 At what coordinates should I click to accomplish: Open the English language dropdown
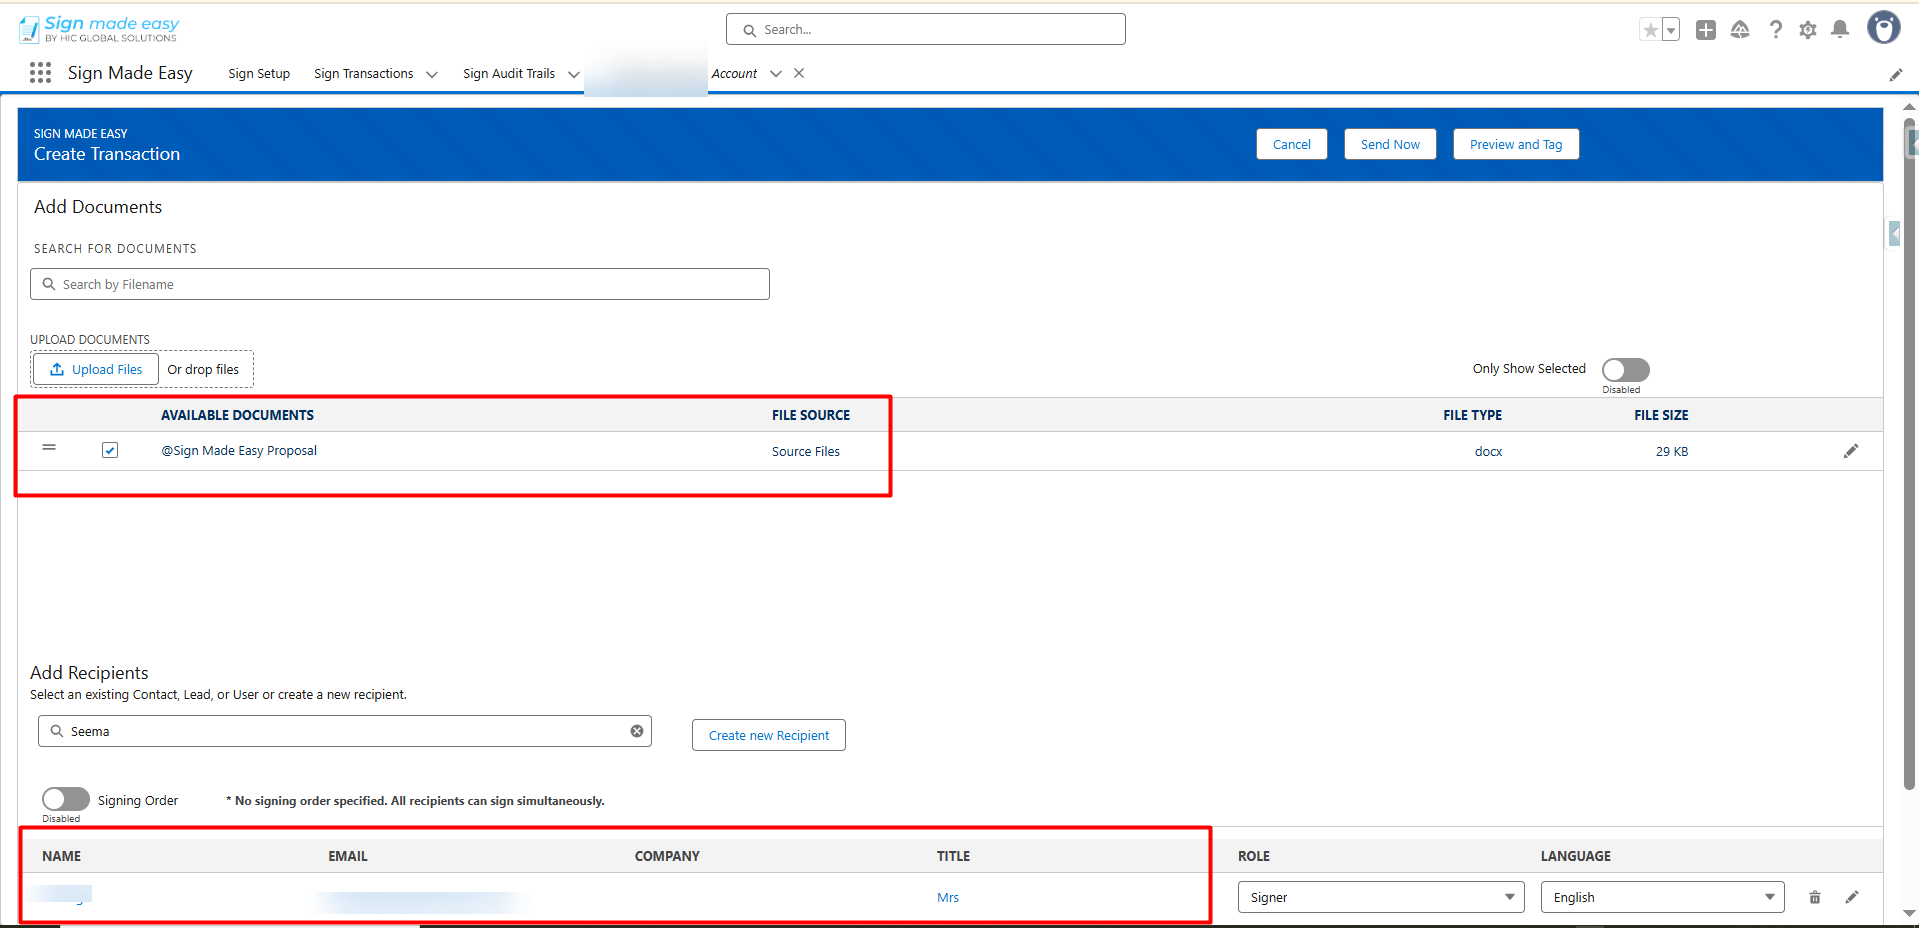click(x=1662, y=897)
